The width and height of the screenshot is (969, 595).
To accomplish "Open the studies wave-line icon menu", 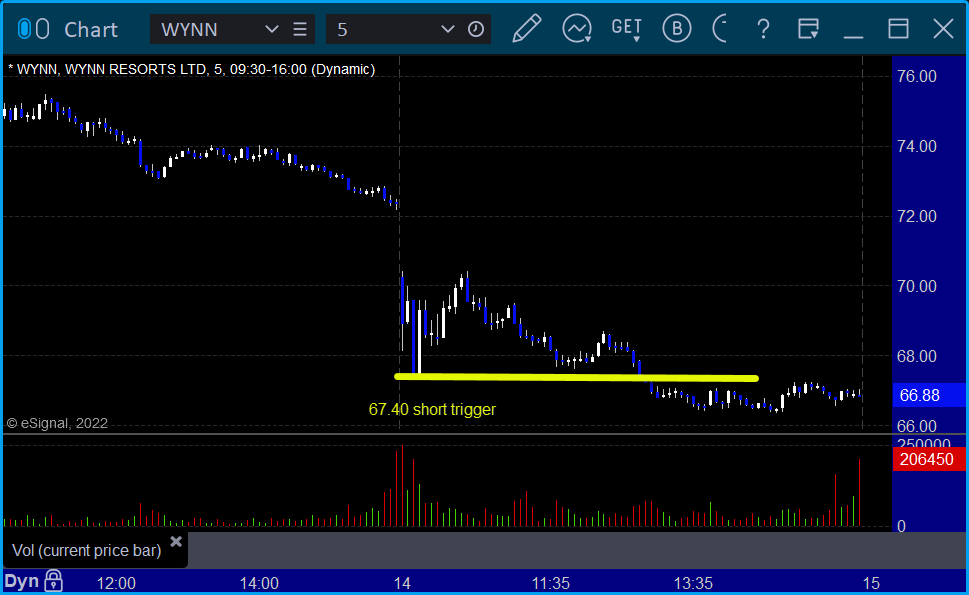I will 577,29.
